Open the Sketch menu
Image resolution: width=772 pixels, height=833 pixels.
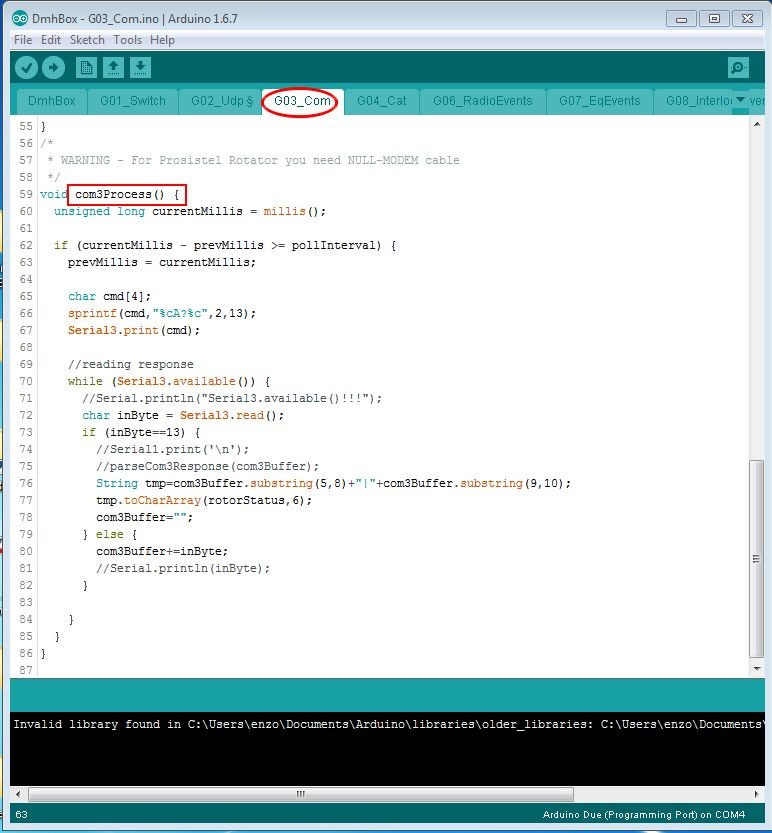87,40
